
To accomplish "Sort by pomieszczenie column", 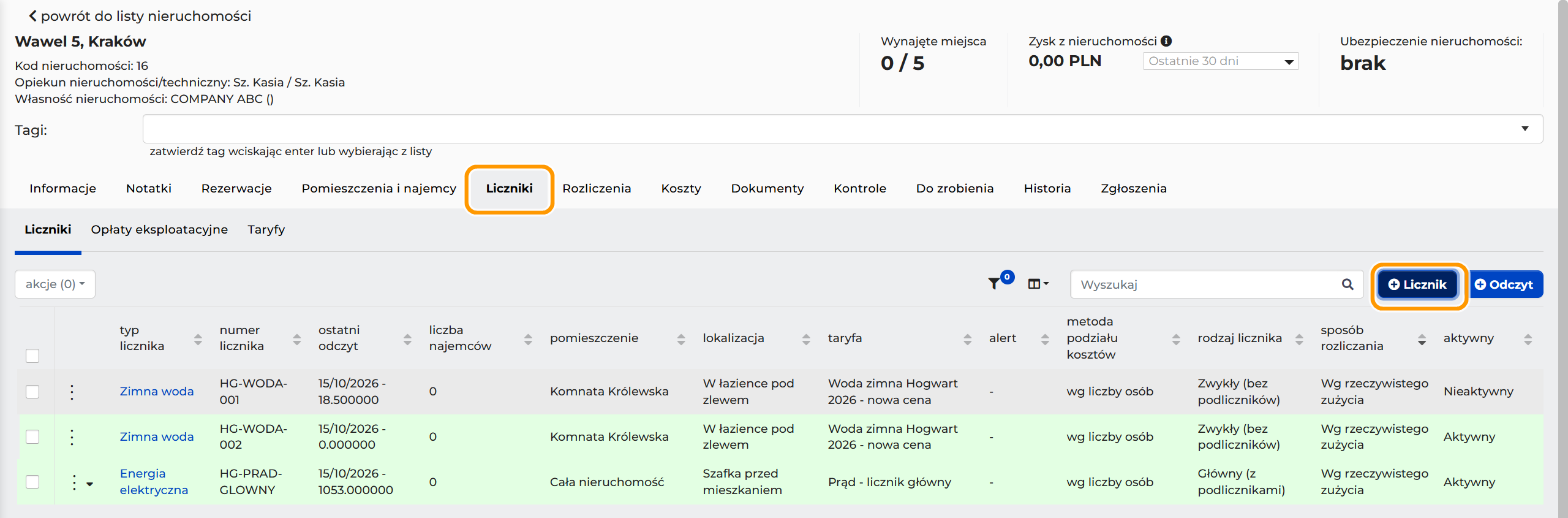I will (x=681, y=338).
